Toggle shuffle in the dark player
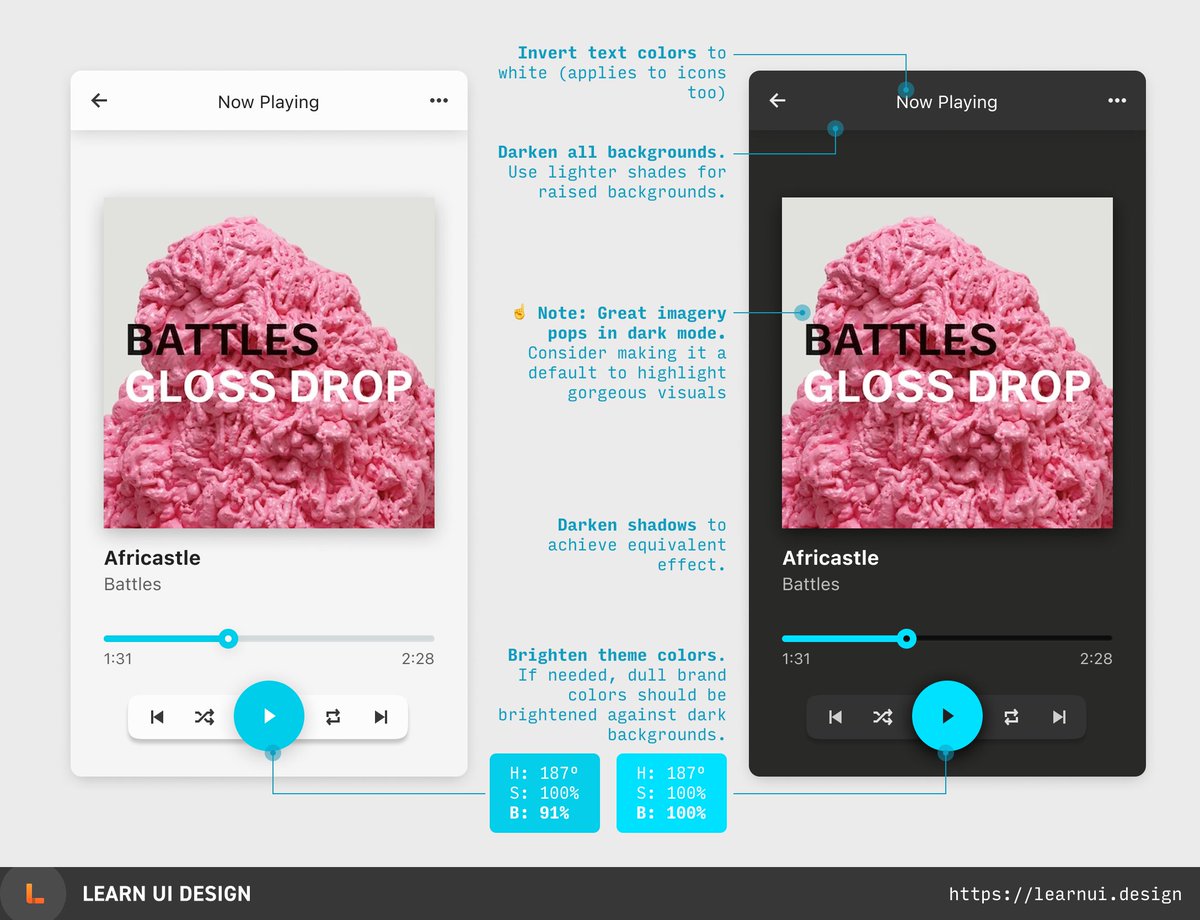This screenshot has width=1200, height=920. coord(883,716)
